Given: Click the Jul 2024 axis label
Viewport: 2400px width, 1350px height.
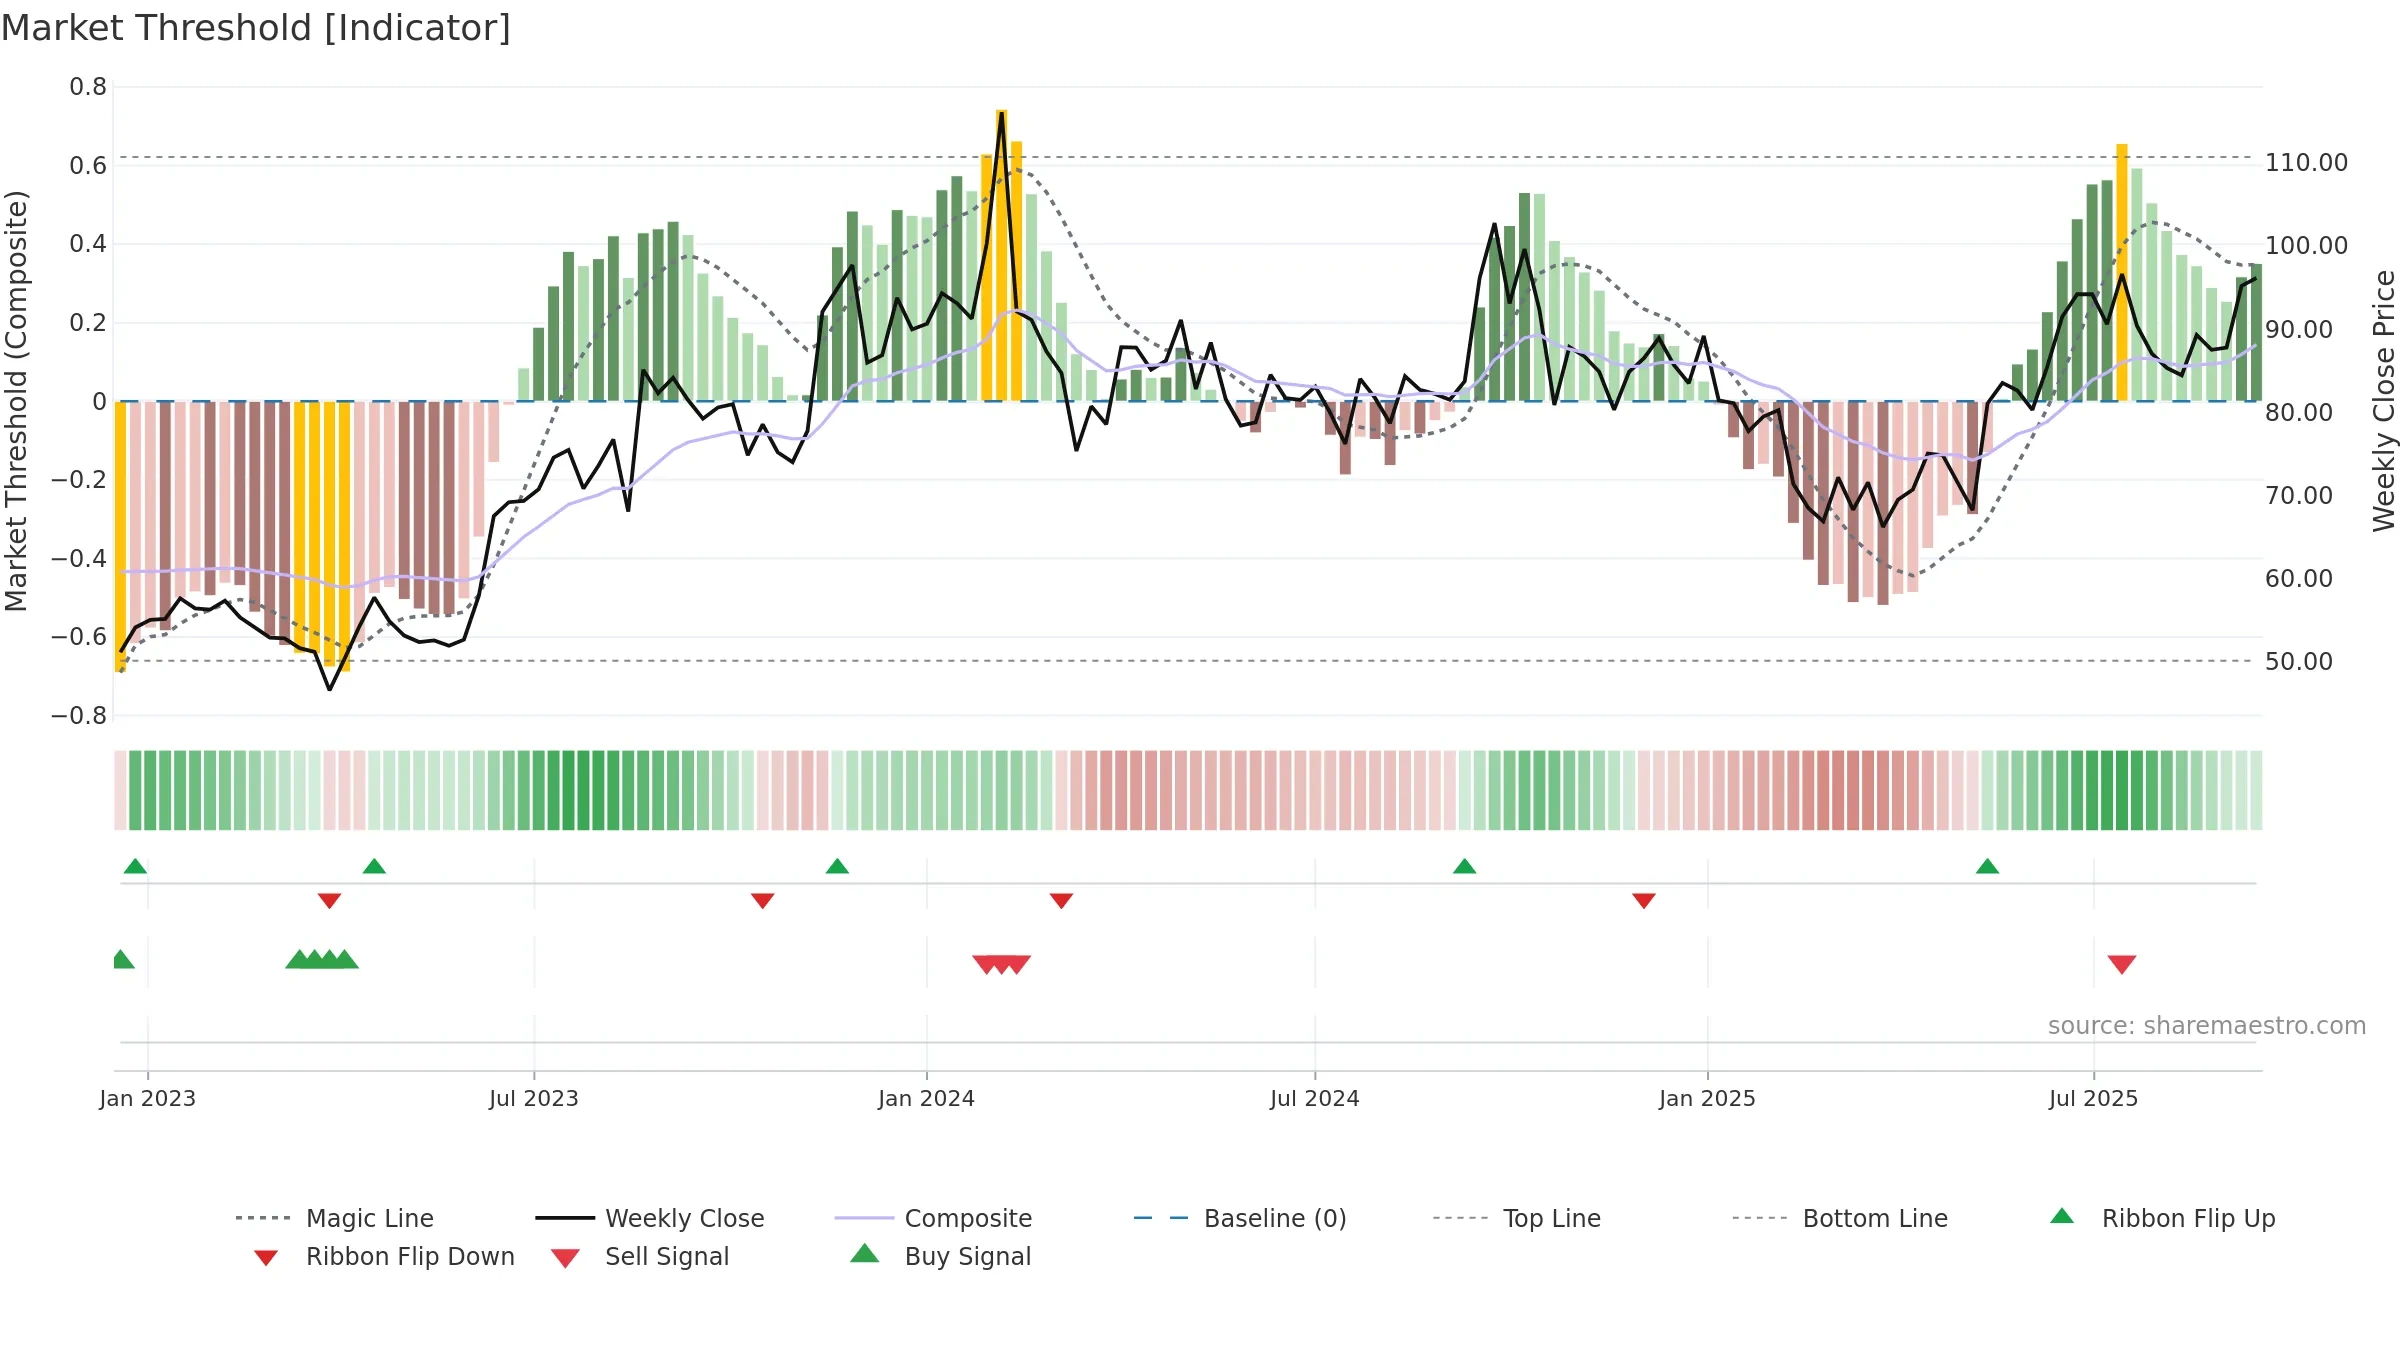Looking at the screenshot, I should pyautogui.click(x=1315, y=1098).
